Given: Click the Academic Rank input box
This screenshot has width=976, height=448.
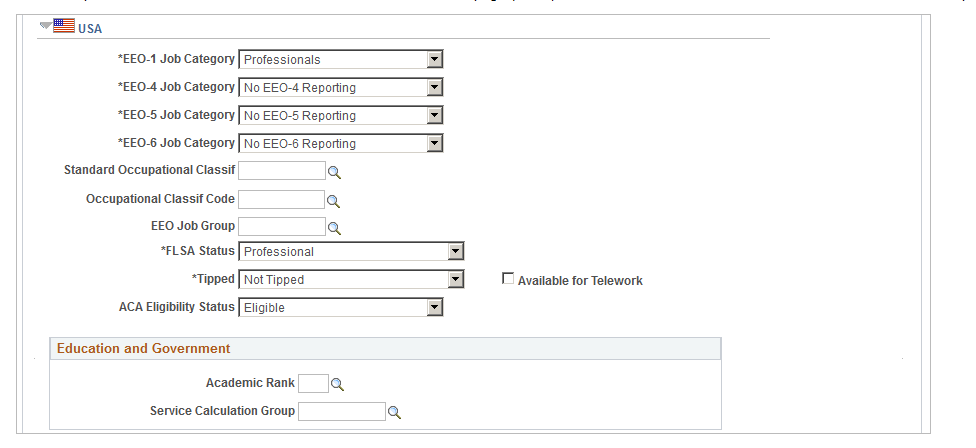Looking at the screenshot, I should (x=313, y=383).
